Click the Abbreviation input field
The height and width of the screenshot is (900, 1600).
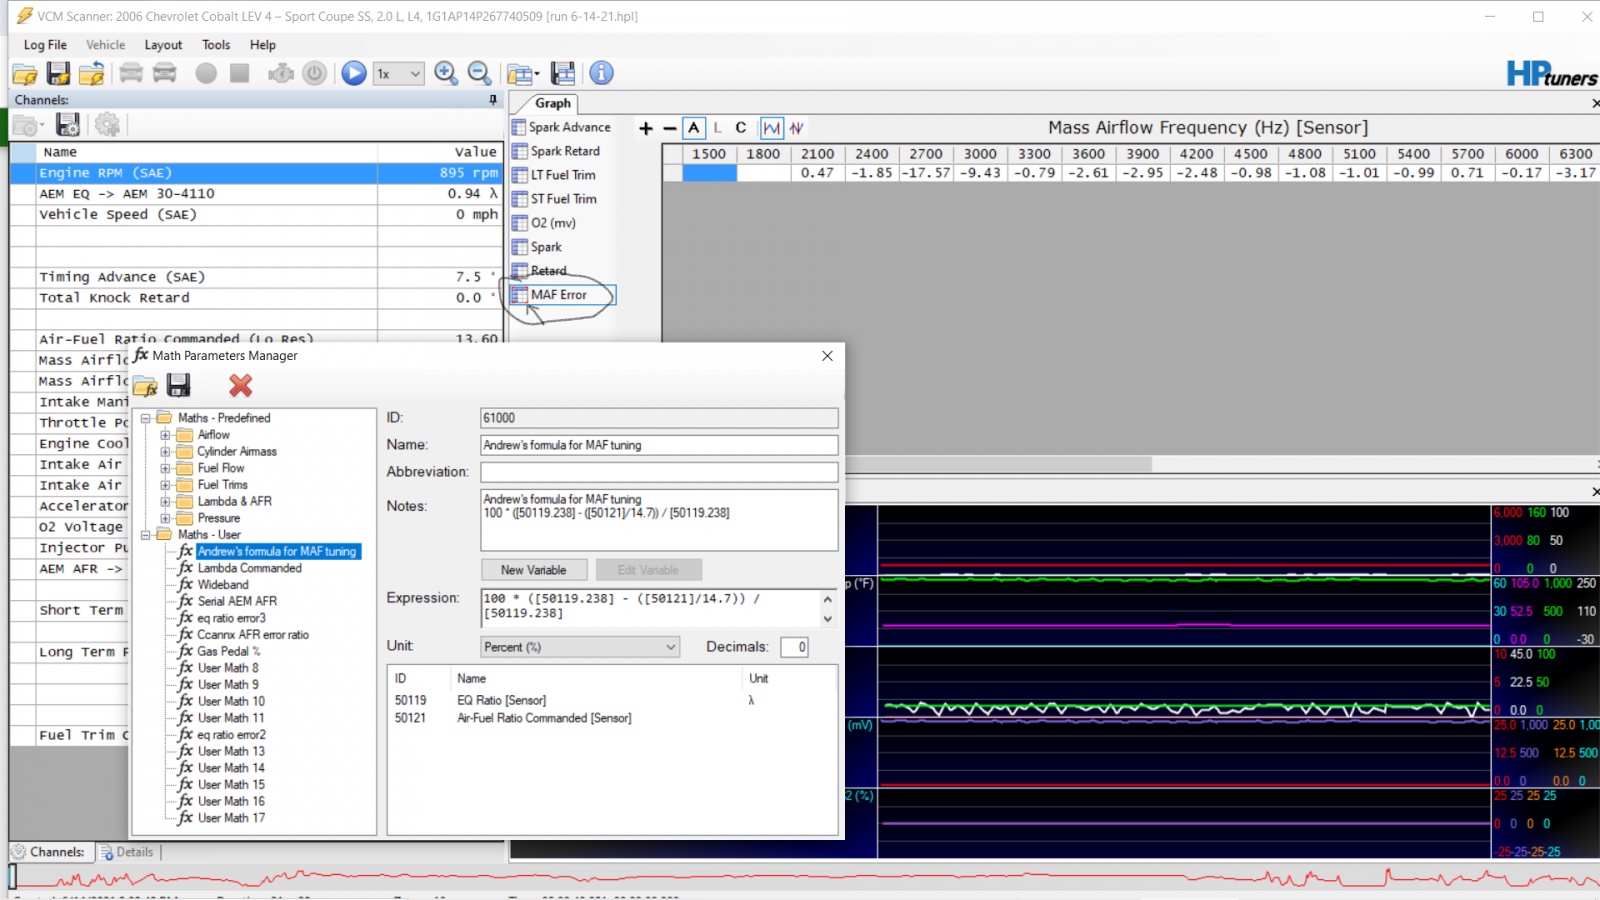coord(659,472)
